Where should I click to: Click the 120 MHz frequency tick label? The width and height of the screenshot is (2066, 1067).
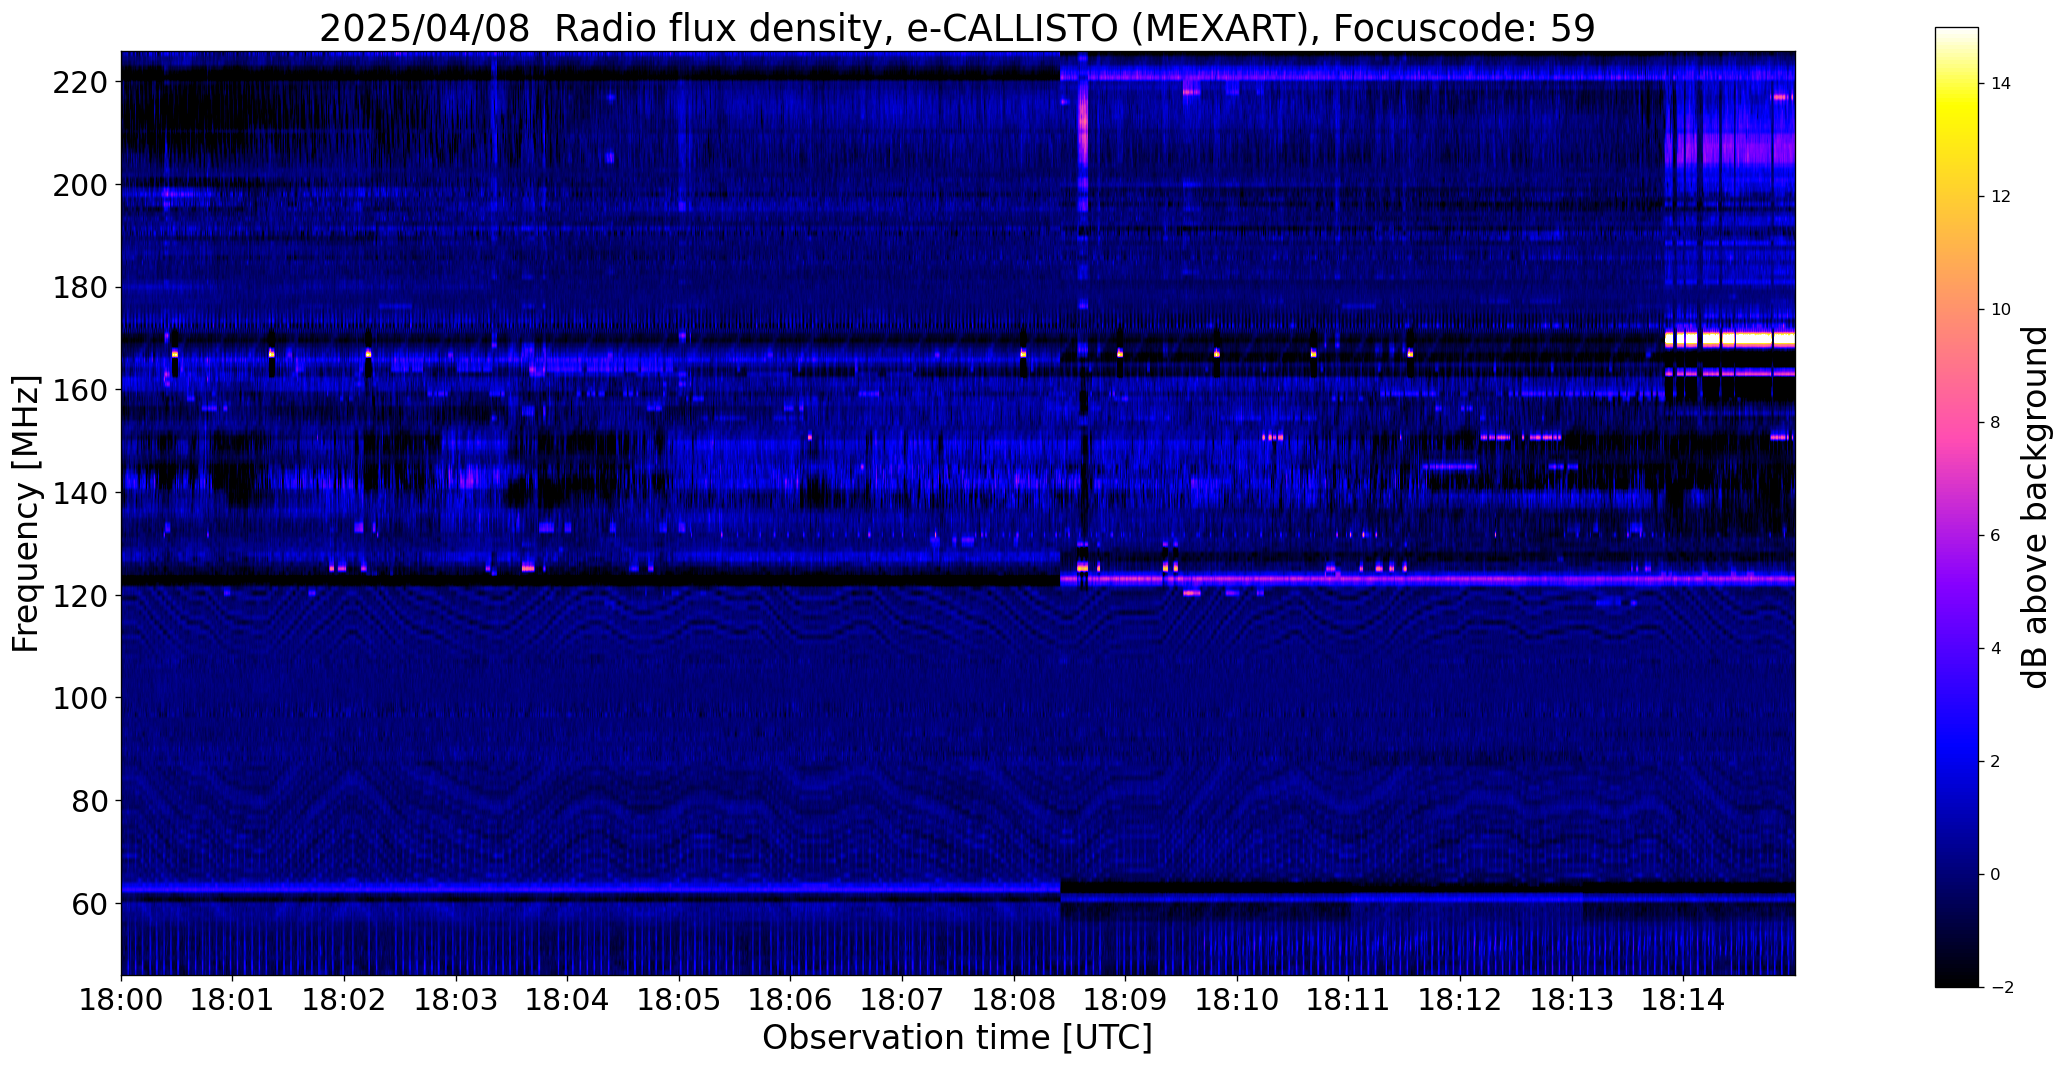pos(82,596)
